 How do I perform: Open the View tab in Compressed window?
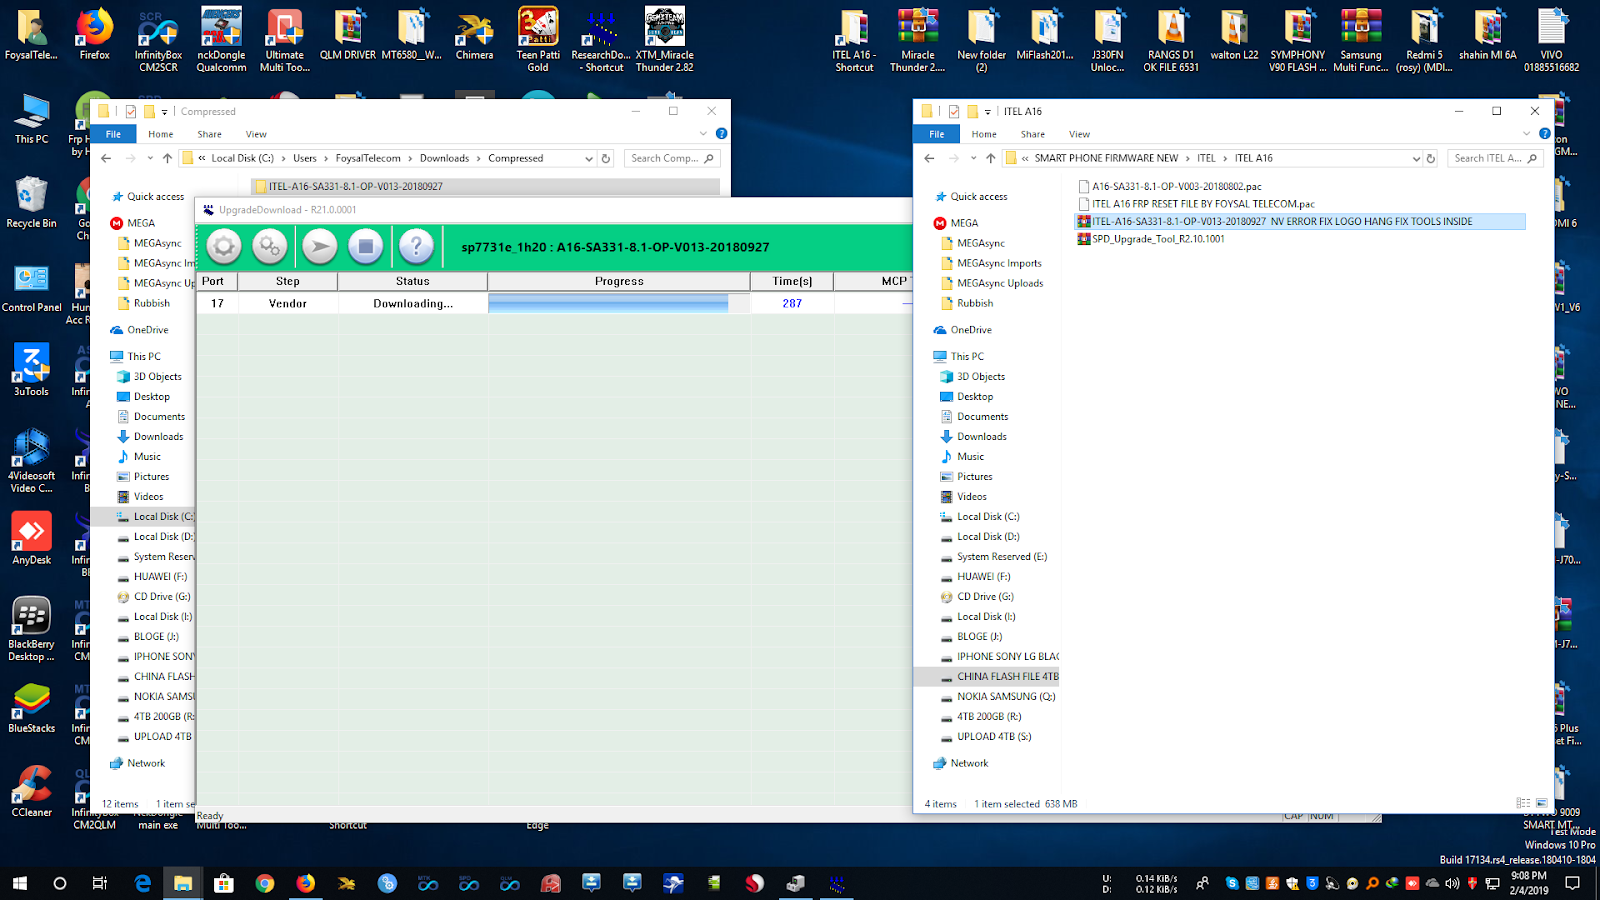[257, 134]
